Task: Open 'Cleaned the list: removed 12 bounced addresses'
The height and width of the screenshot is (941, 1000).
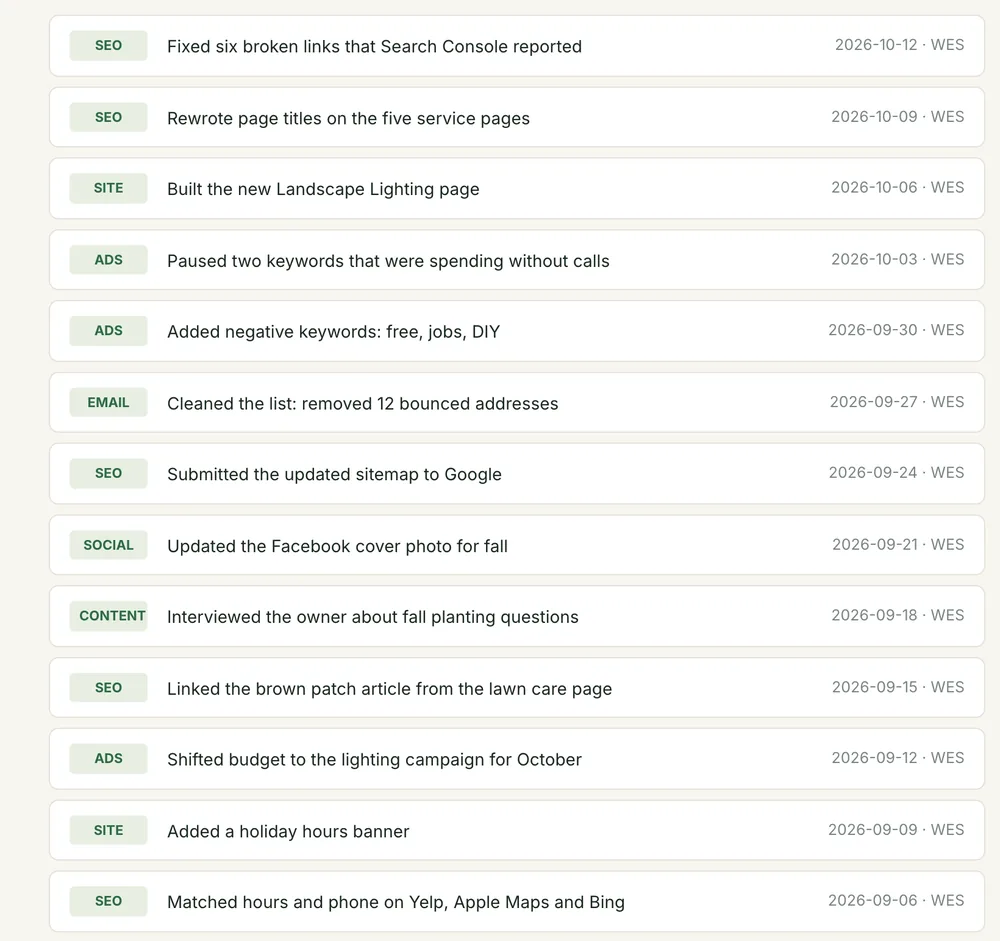Action: (x=363, y=404)
